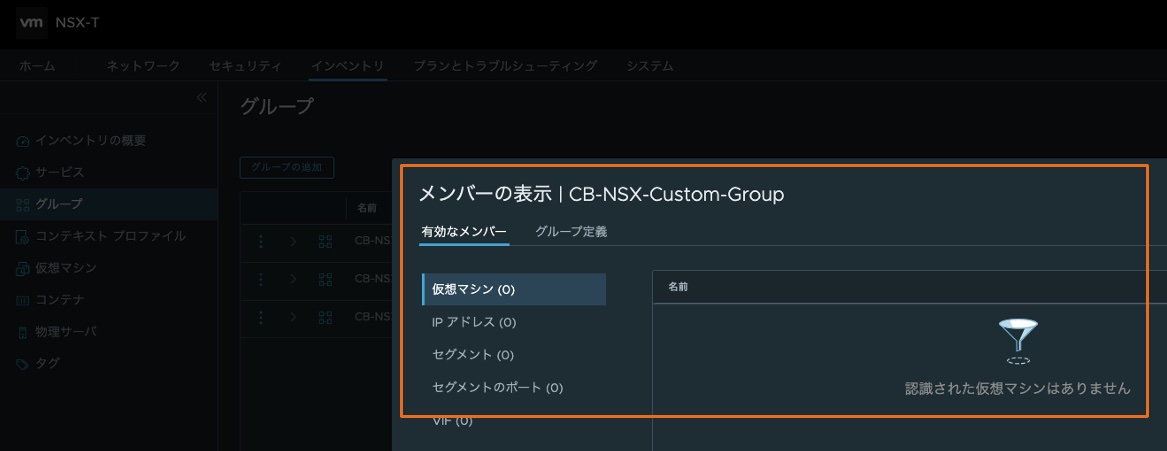
Task: Click グループの追加 button
Action: [287, 167]
